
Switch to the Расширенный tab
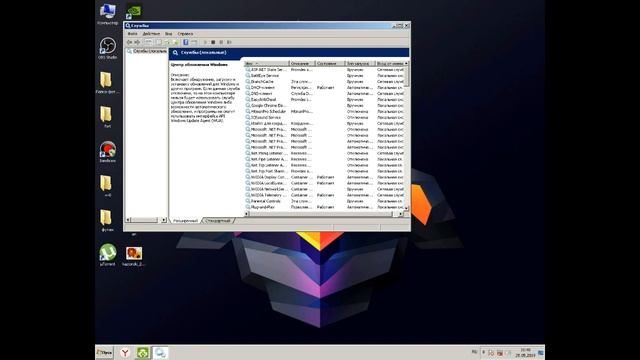[185, 220]
